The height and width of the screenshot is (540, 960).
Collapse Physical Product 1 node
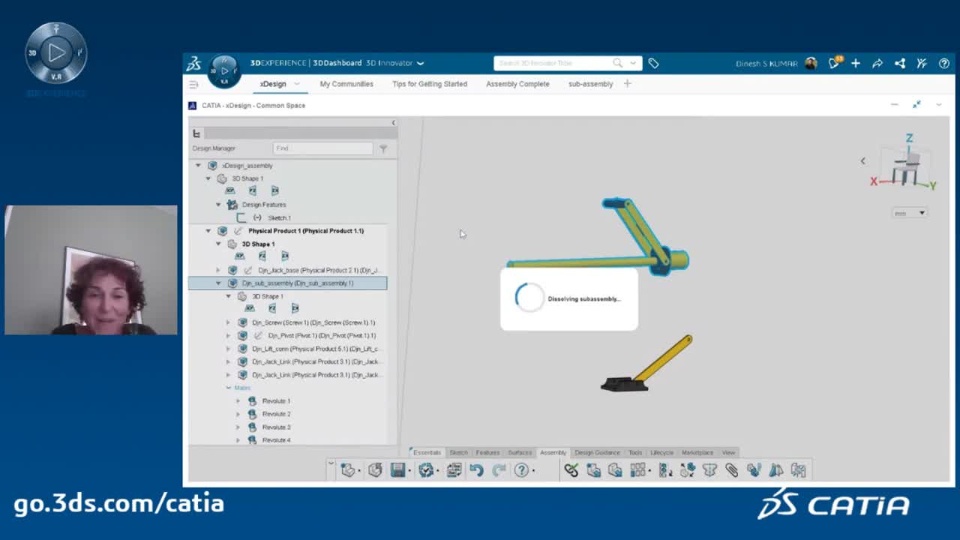[x=208, y=231]
